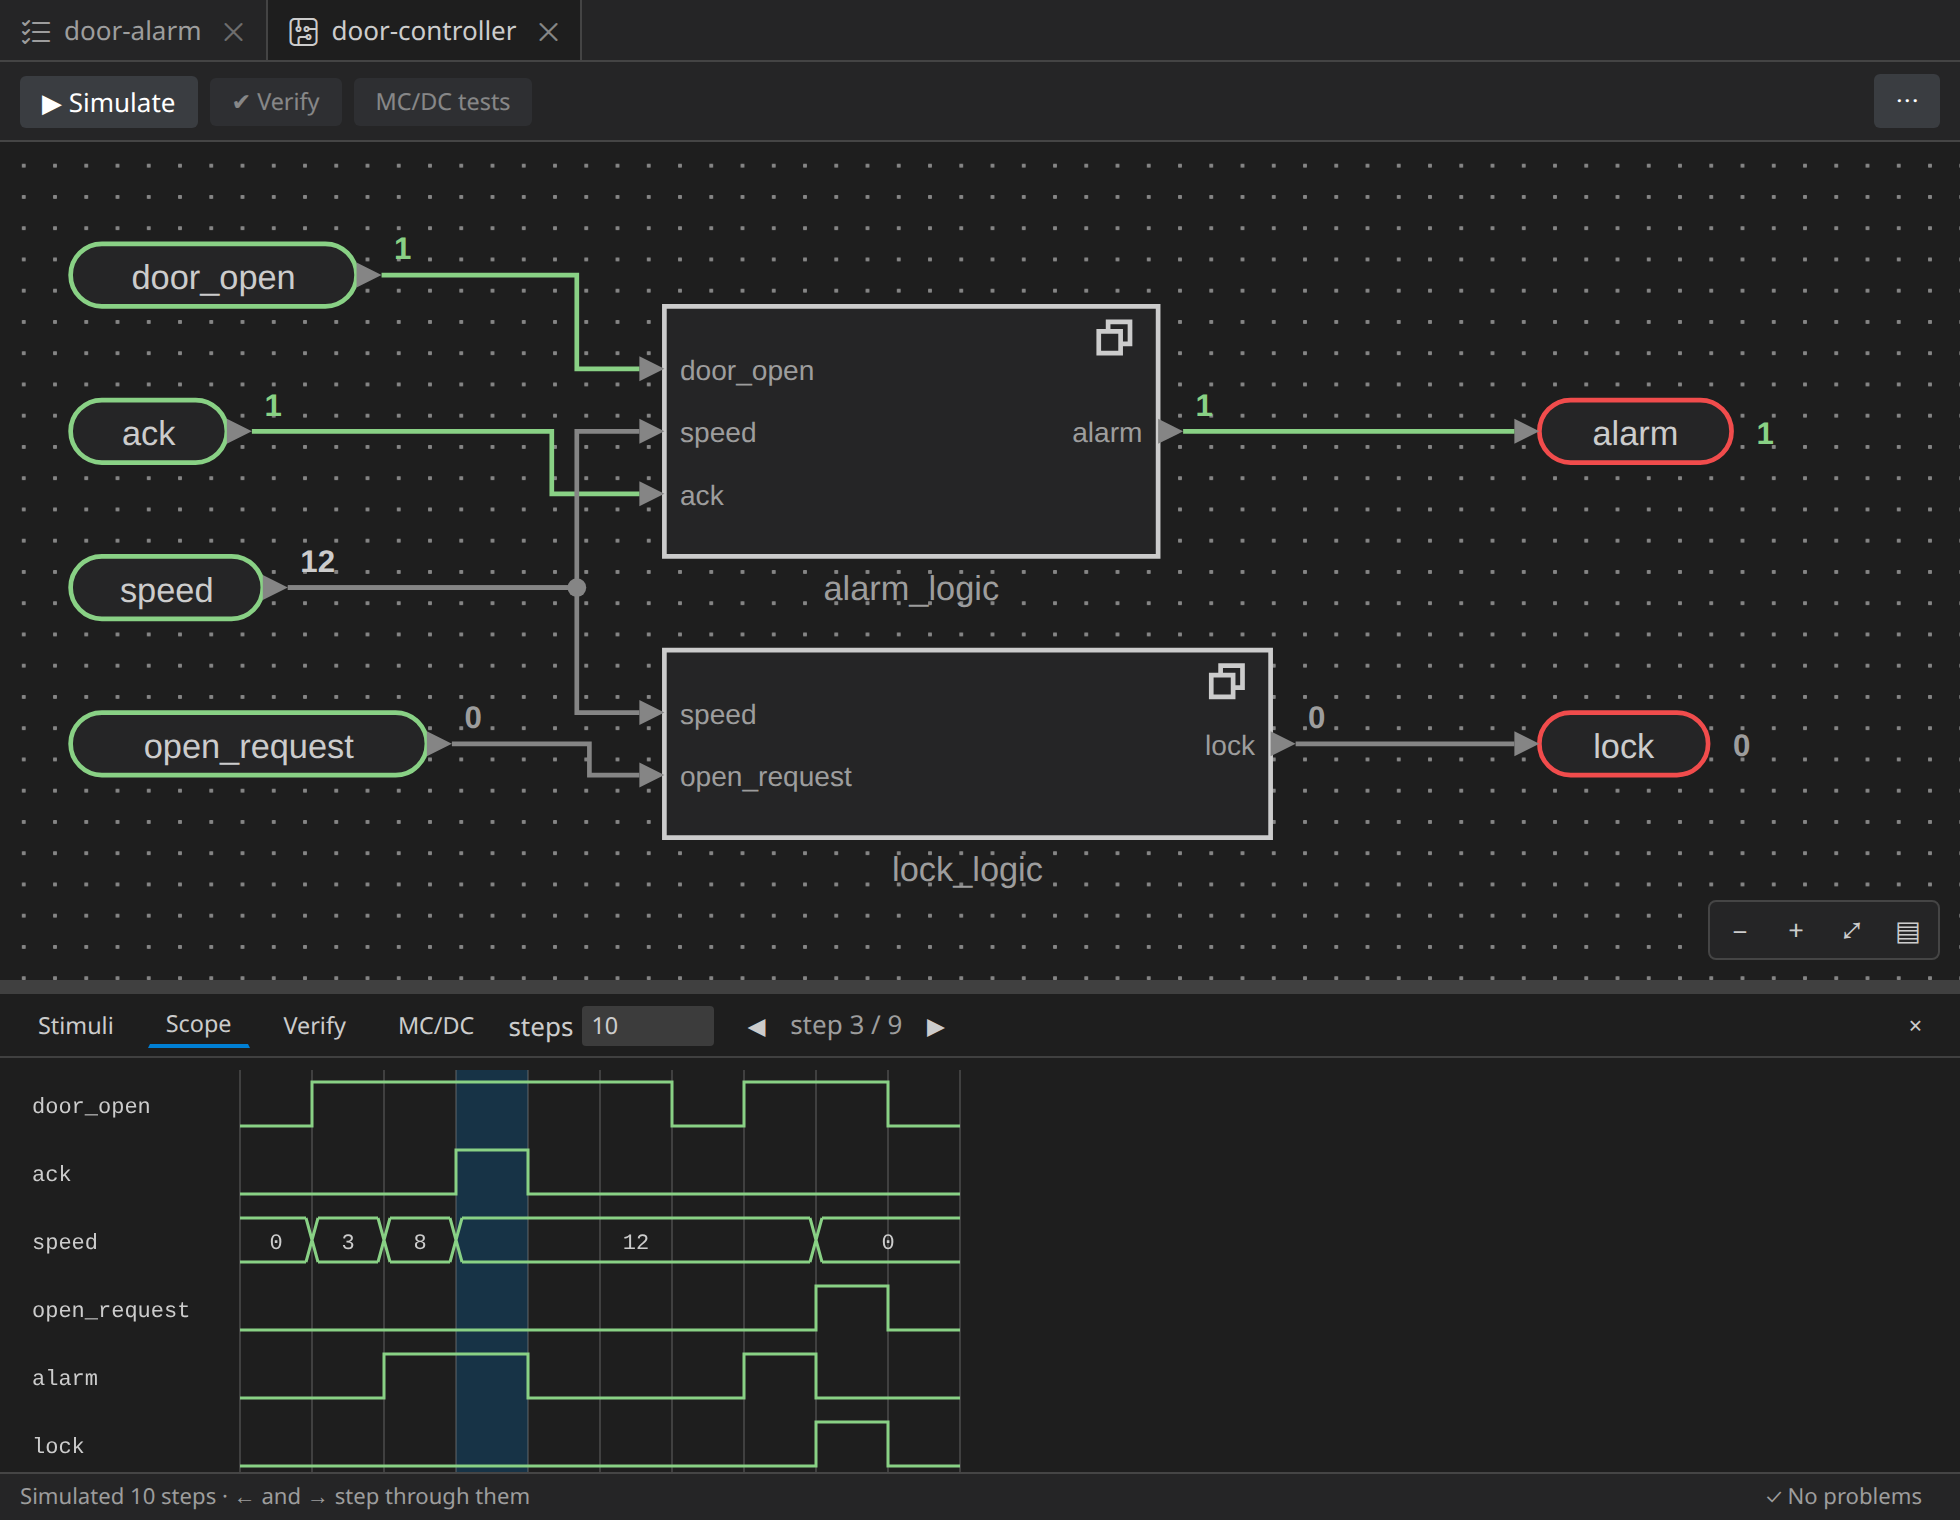The height and width of the screenshot is (1520, 1960).
Task: Open the Stimuli panel tab
Action: pyautogui.click(x=76, y=1026)
